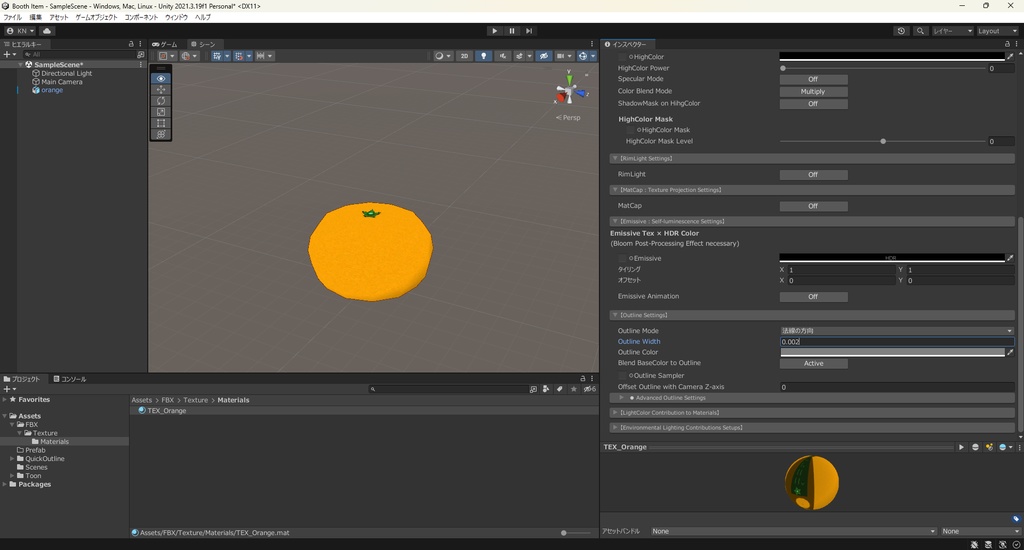Adjust the HighColor Mask Level slider
Viewport: 1024px width, 550px height.
pos(883,141)
